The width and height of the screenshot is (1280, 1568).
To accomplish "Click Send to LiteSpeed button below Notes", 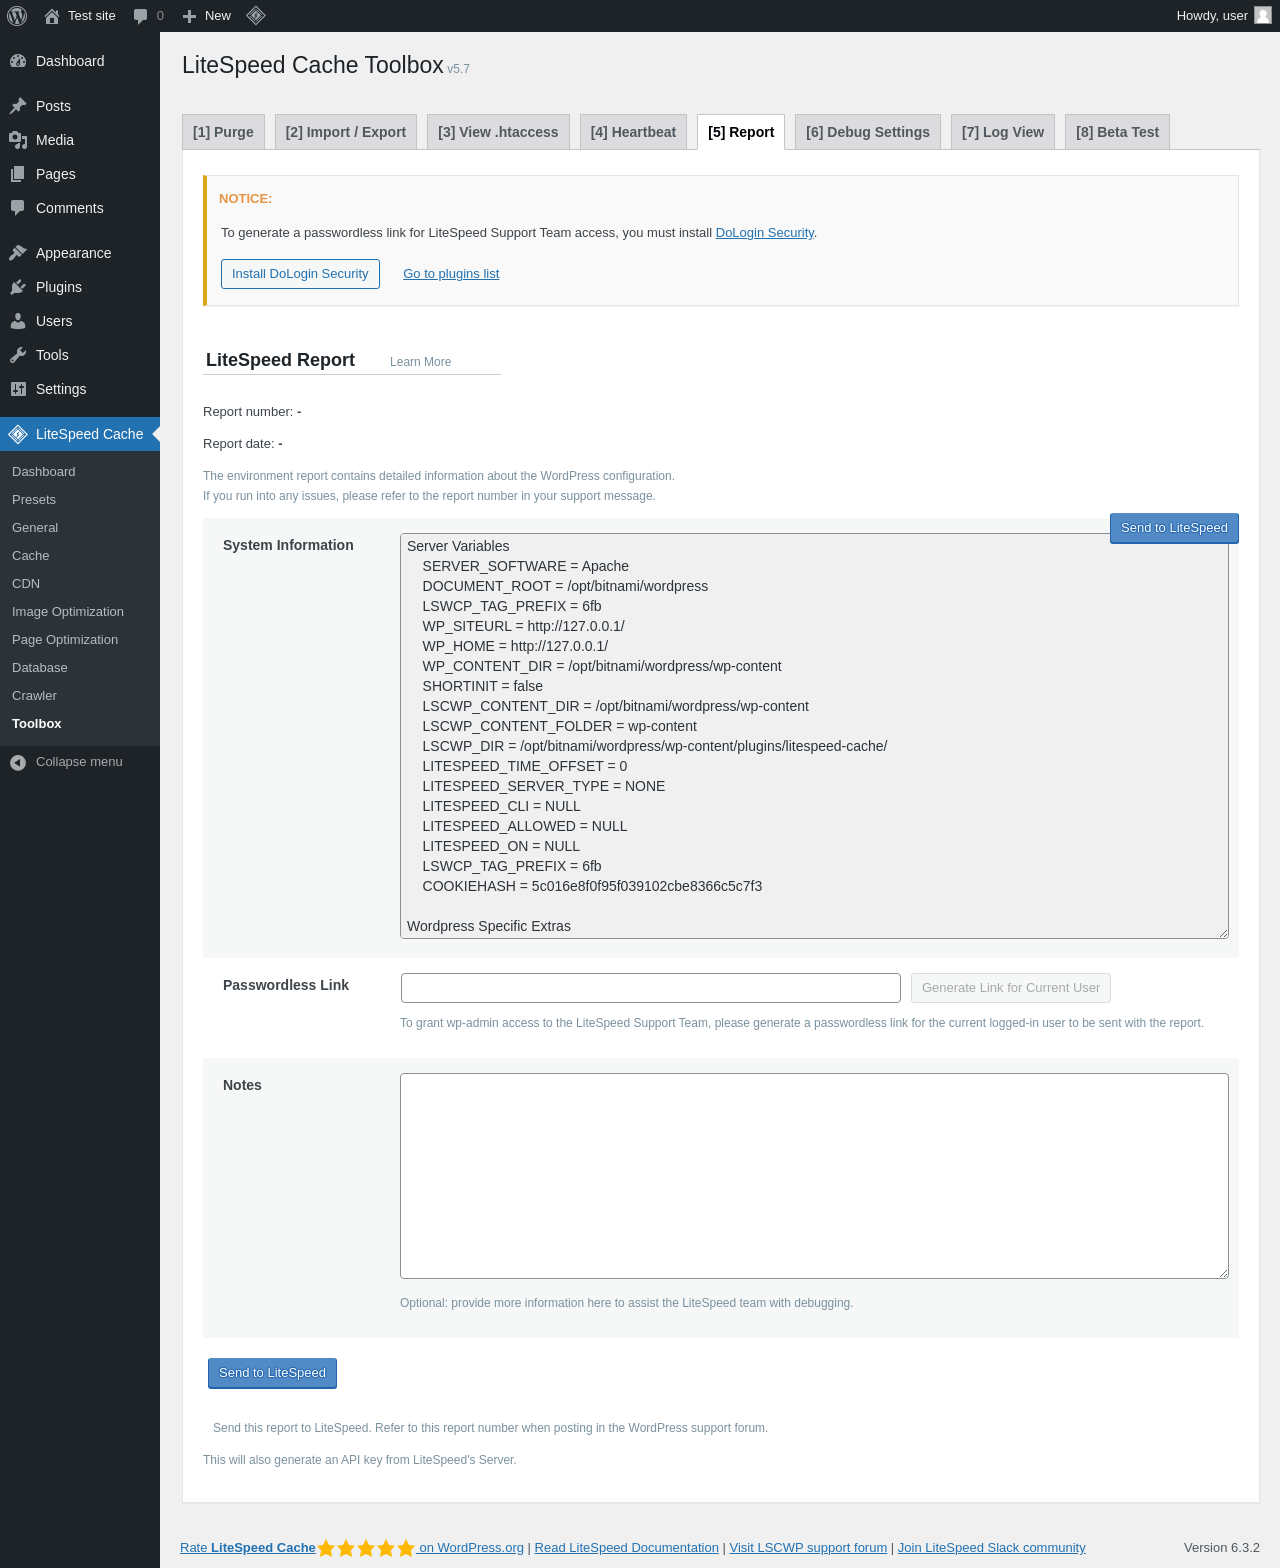I will 272,1373.
